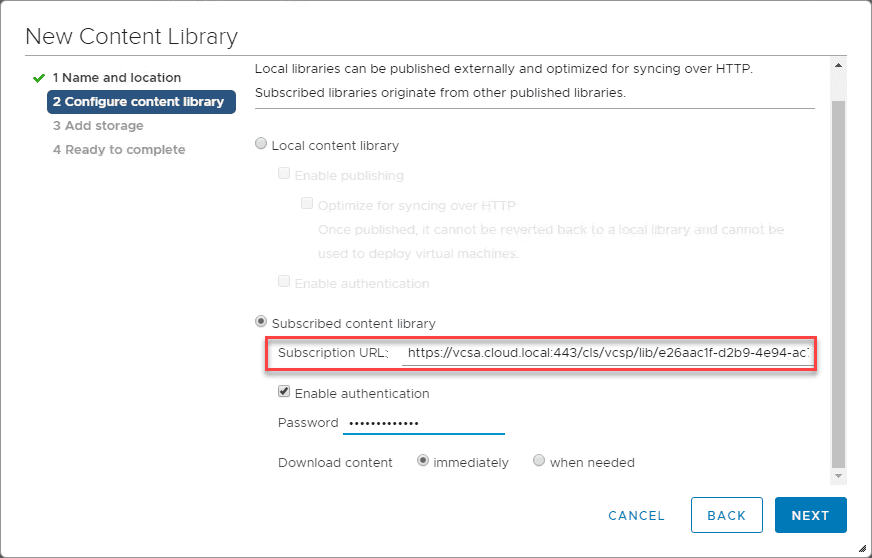Set Download content to when needed
The width and height of the screenshot is (872, 558).
coord(540,461)
